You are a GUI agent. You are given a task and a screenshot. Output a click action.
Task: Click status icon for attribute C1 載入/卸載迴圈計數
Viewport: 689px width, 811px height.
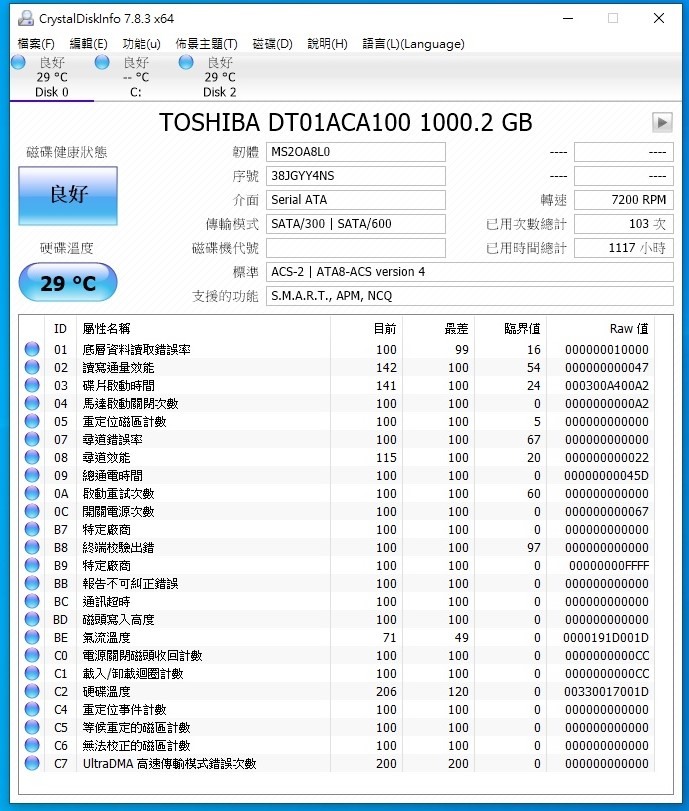pyautogui.click(x=32, y=673)
